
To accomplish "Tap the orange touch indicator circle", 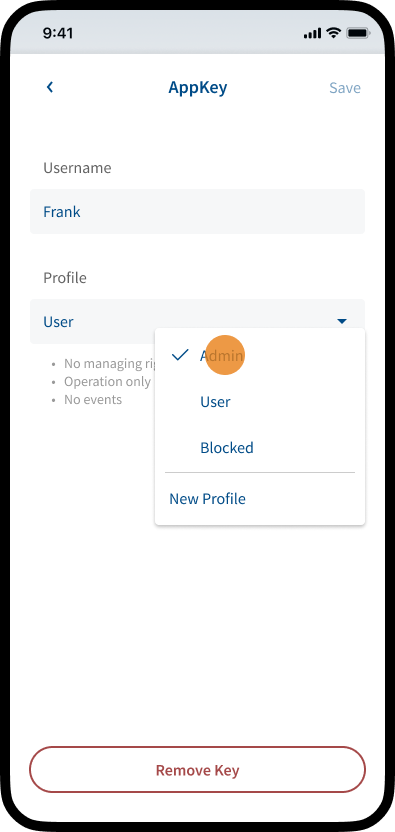I will 225,355.
